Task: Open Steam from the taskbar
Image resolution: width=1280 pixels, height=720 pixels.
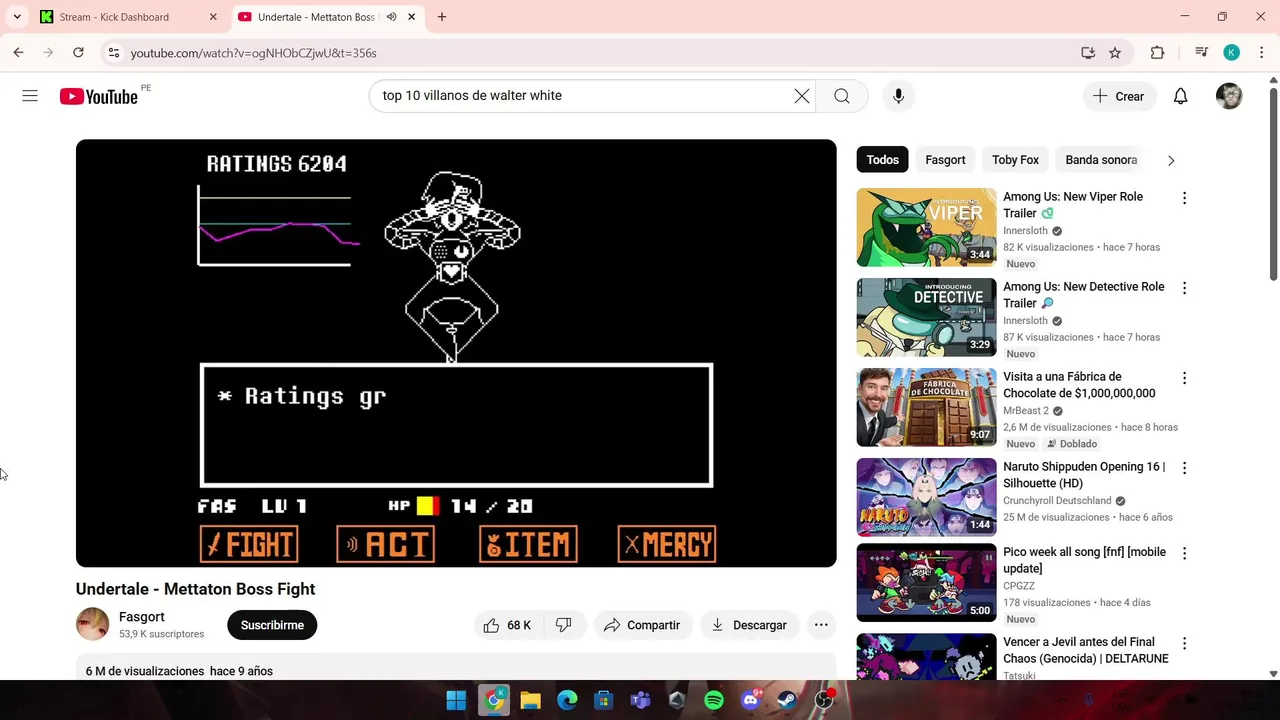Action: point(788,701)
